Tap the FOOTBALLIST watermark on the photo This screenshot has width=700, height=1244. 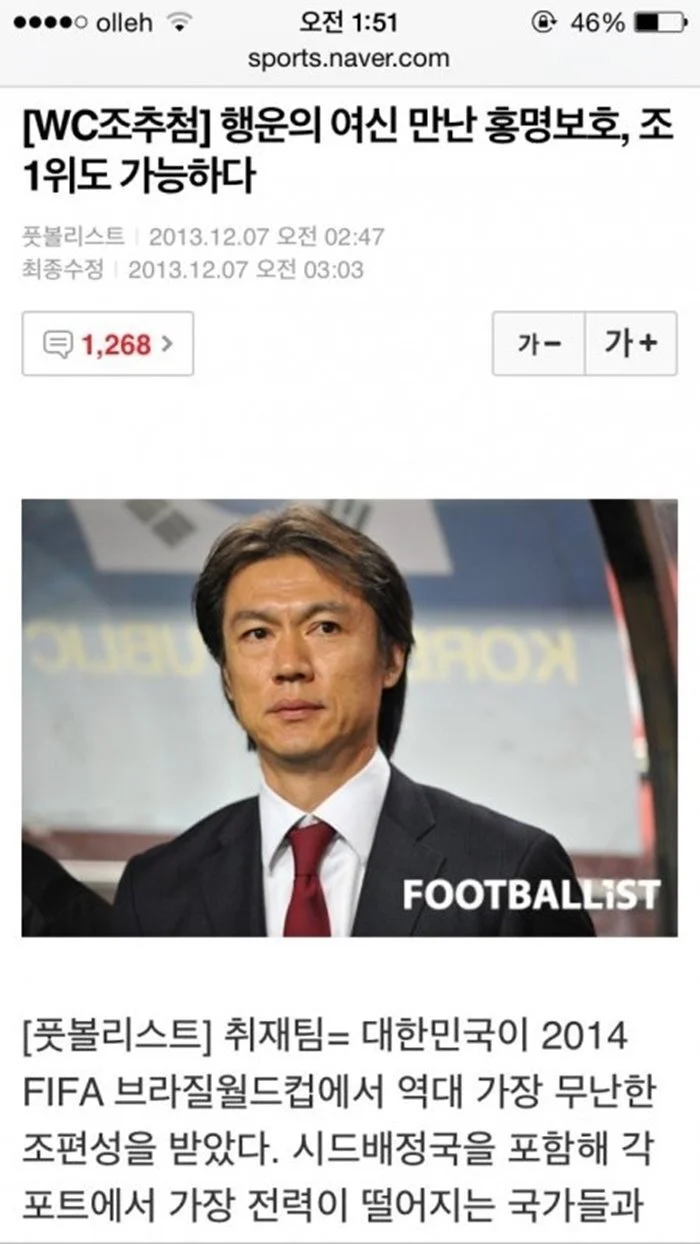(x=531, y=894)
